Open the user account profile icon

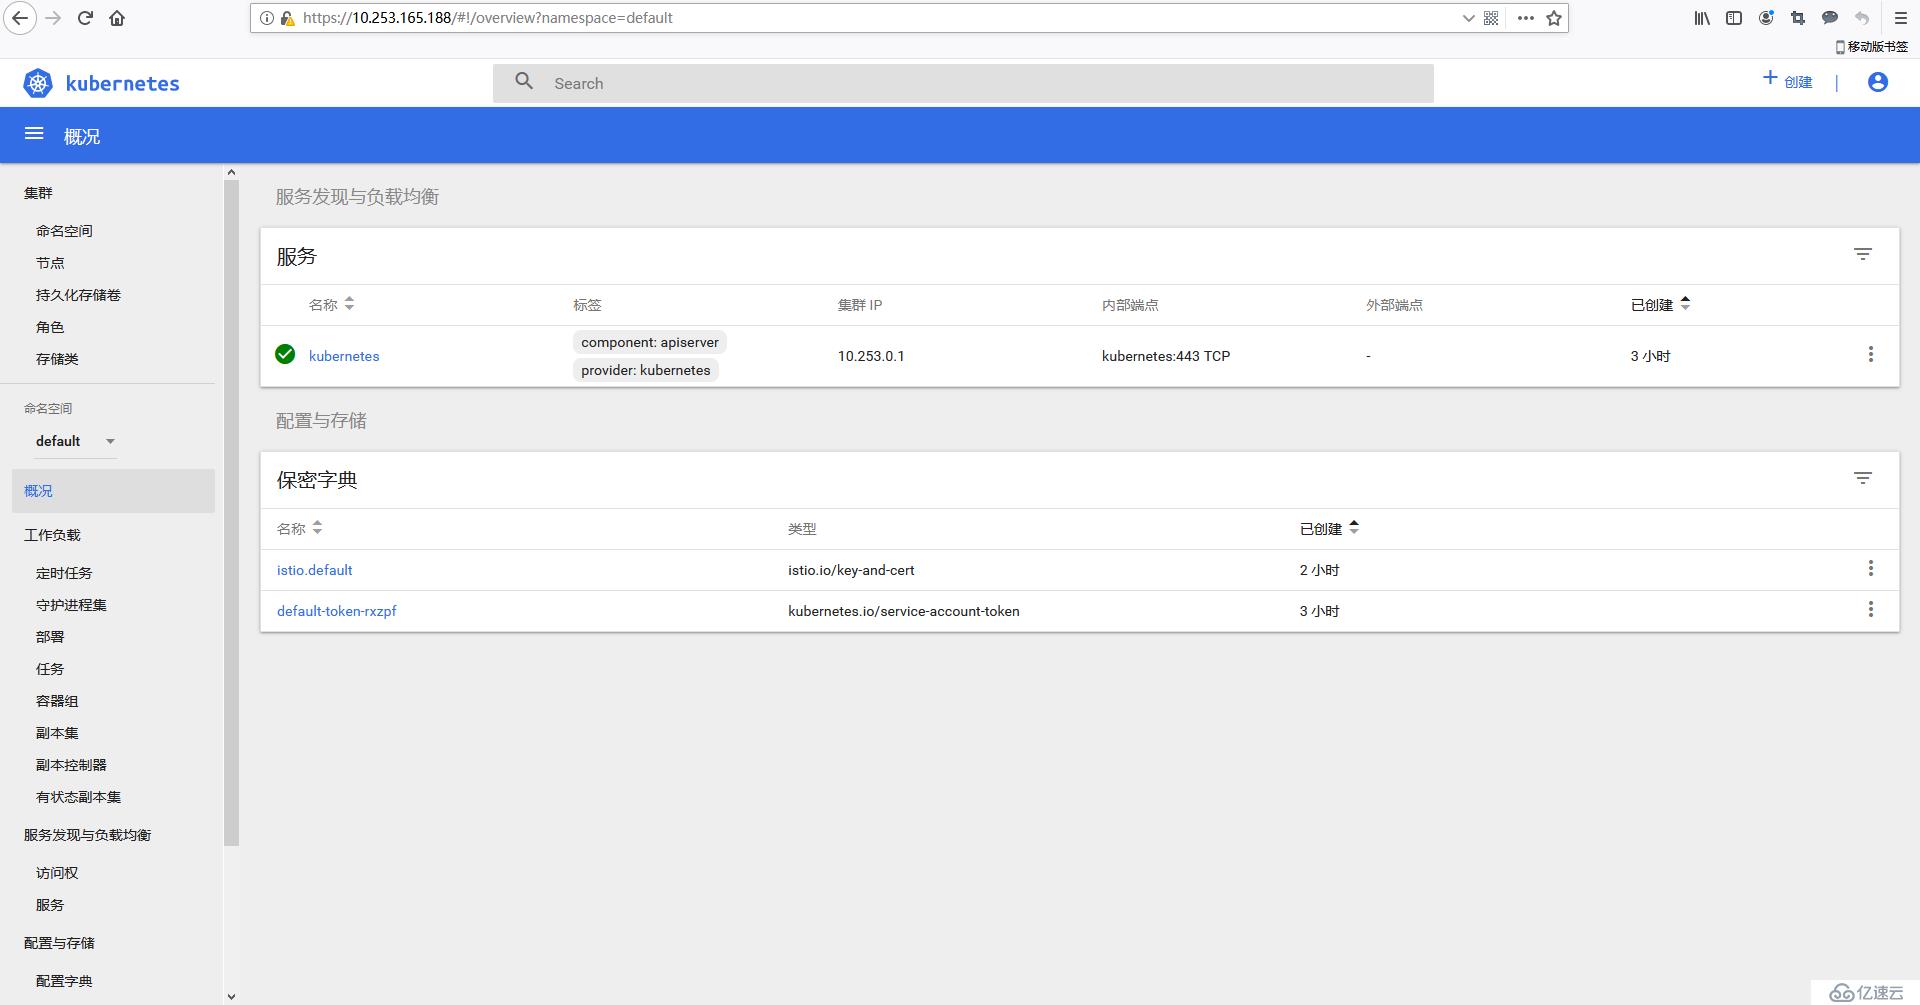[1878, 82]
